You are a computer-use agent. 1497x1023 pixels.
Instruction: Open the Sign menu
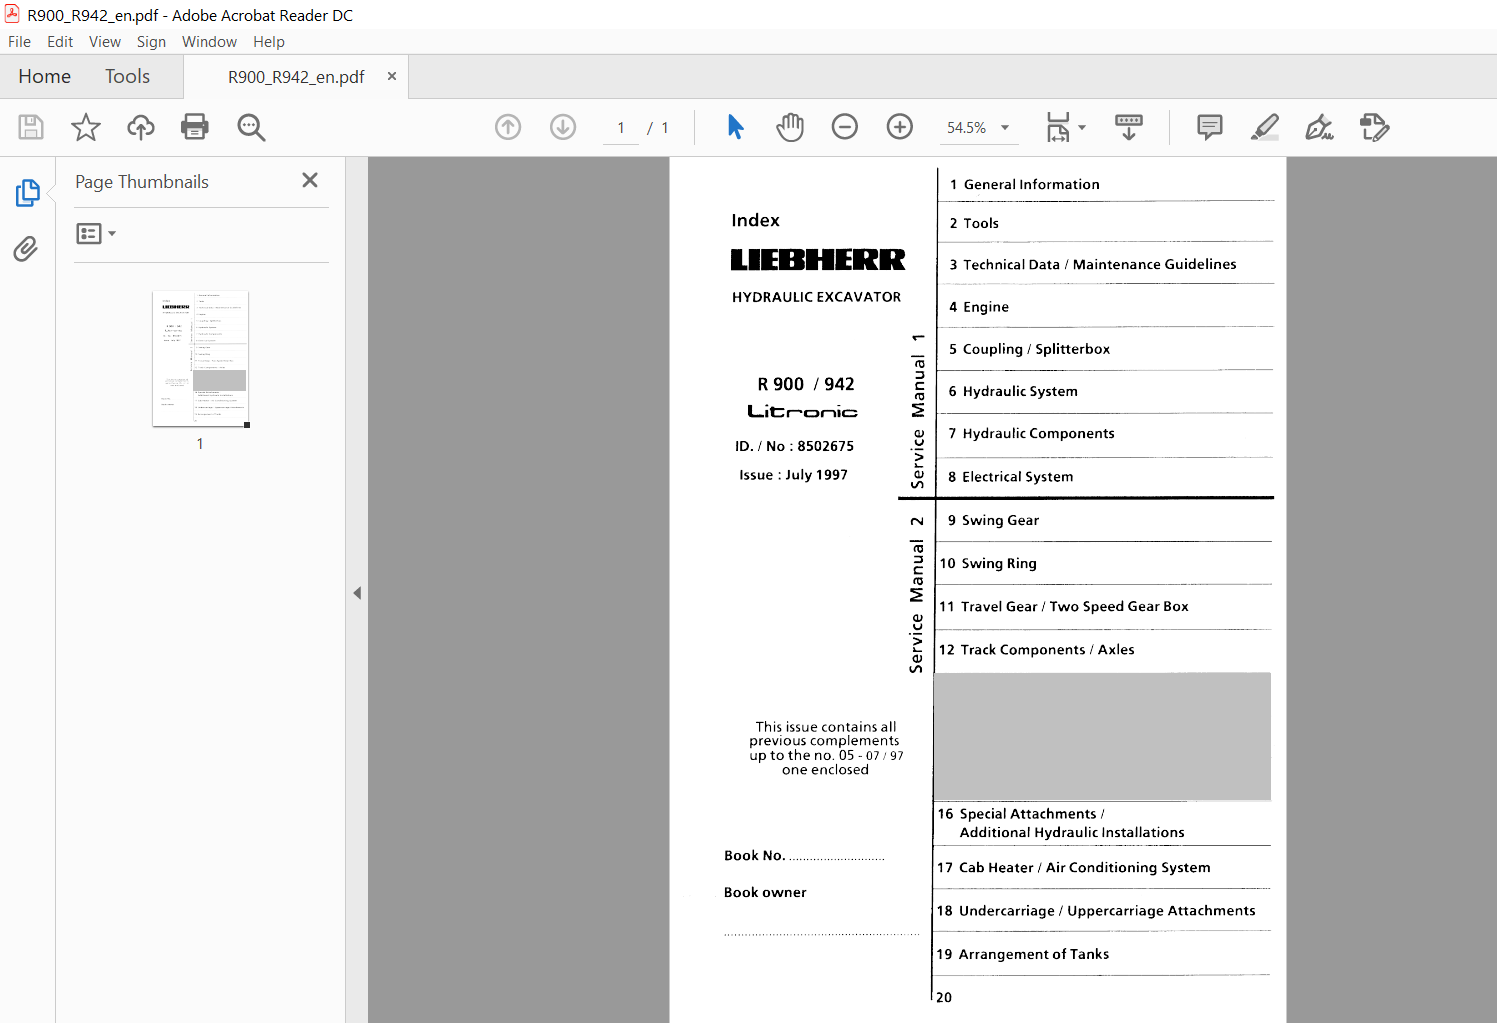pyautogui.click(x=151, y=42)
